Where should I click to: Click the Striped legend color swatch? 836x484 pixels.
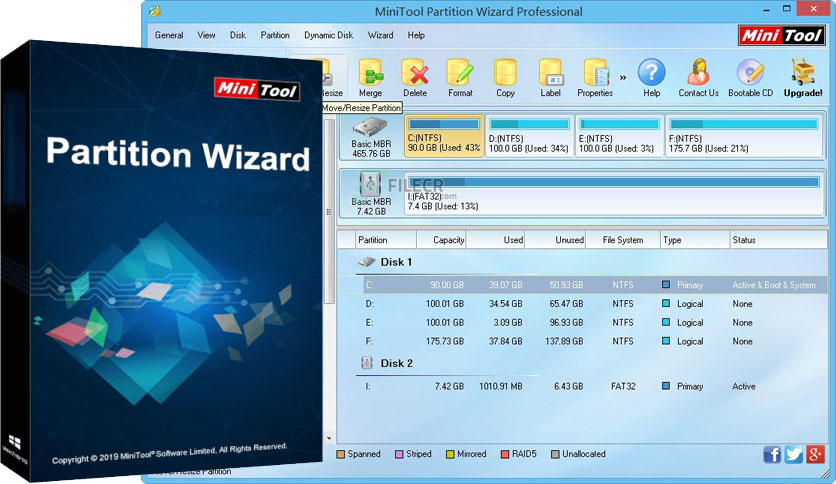(x=399, y=454)
